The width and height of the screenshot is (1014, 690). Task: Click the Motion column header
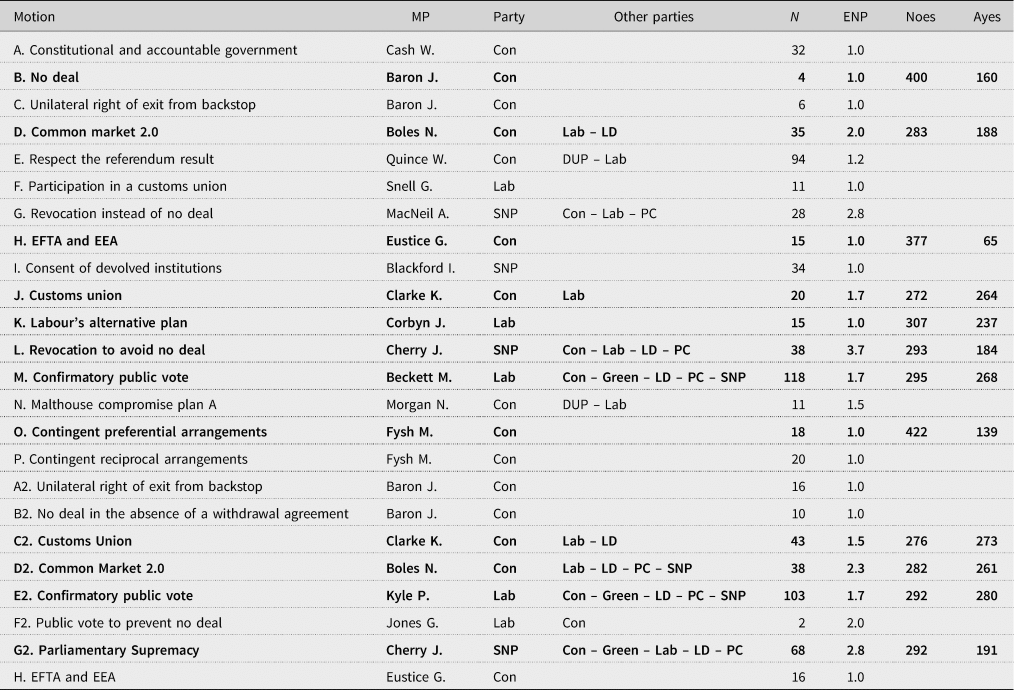click(35, 17)
